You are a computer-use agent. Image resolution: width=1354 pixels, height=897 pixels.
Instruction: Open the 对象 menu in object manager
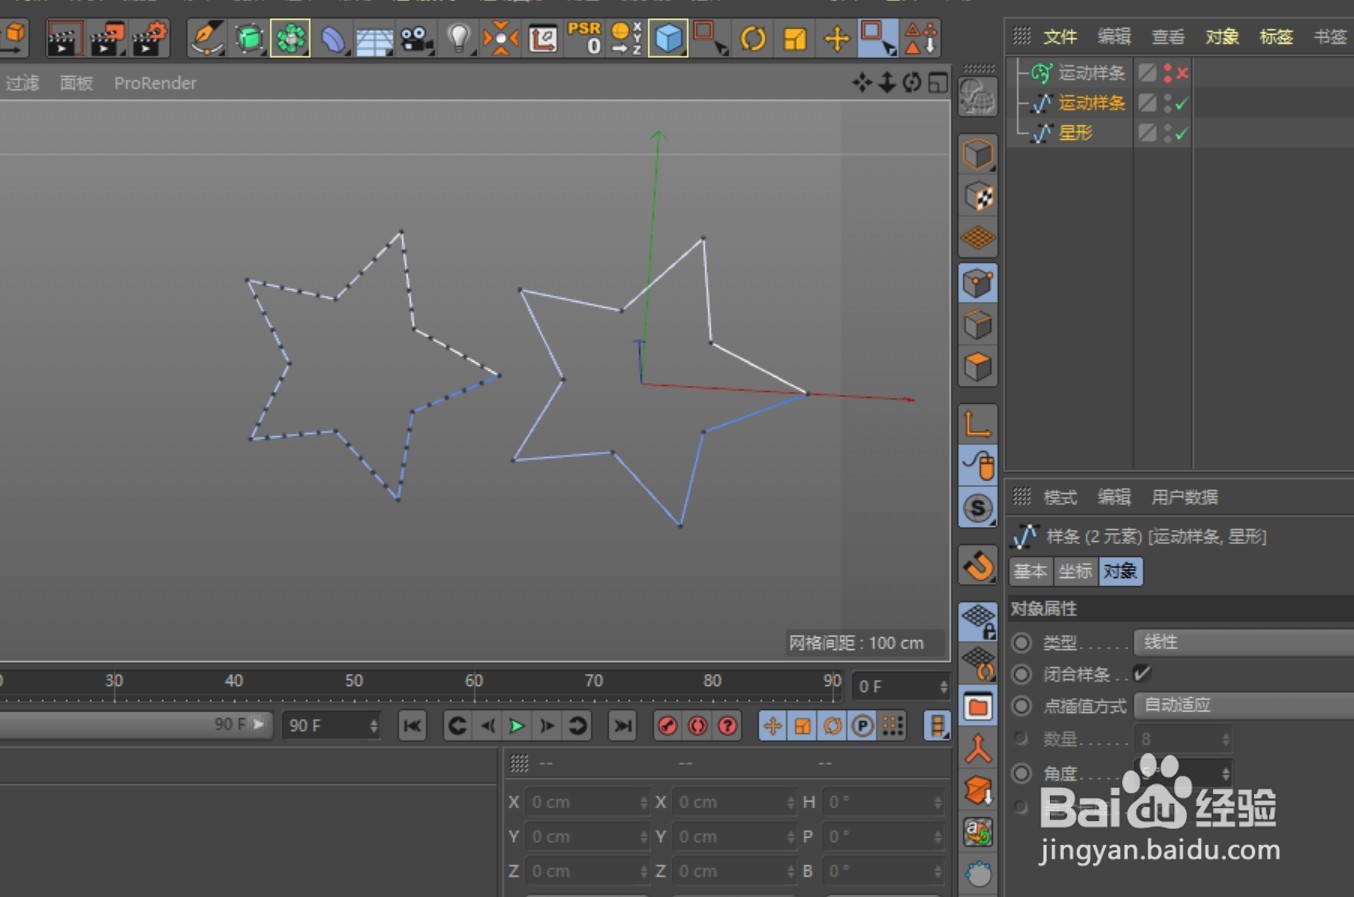pos(1222,37)
